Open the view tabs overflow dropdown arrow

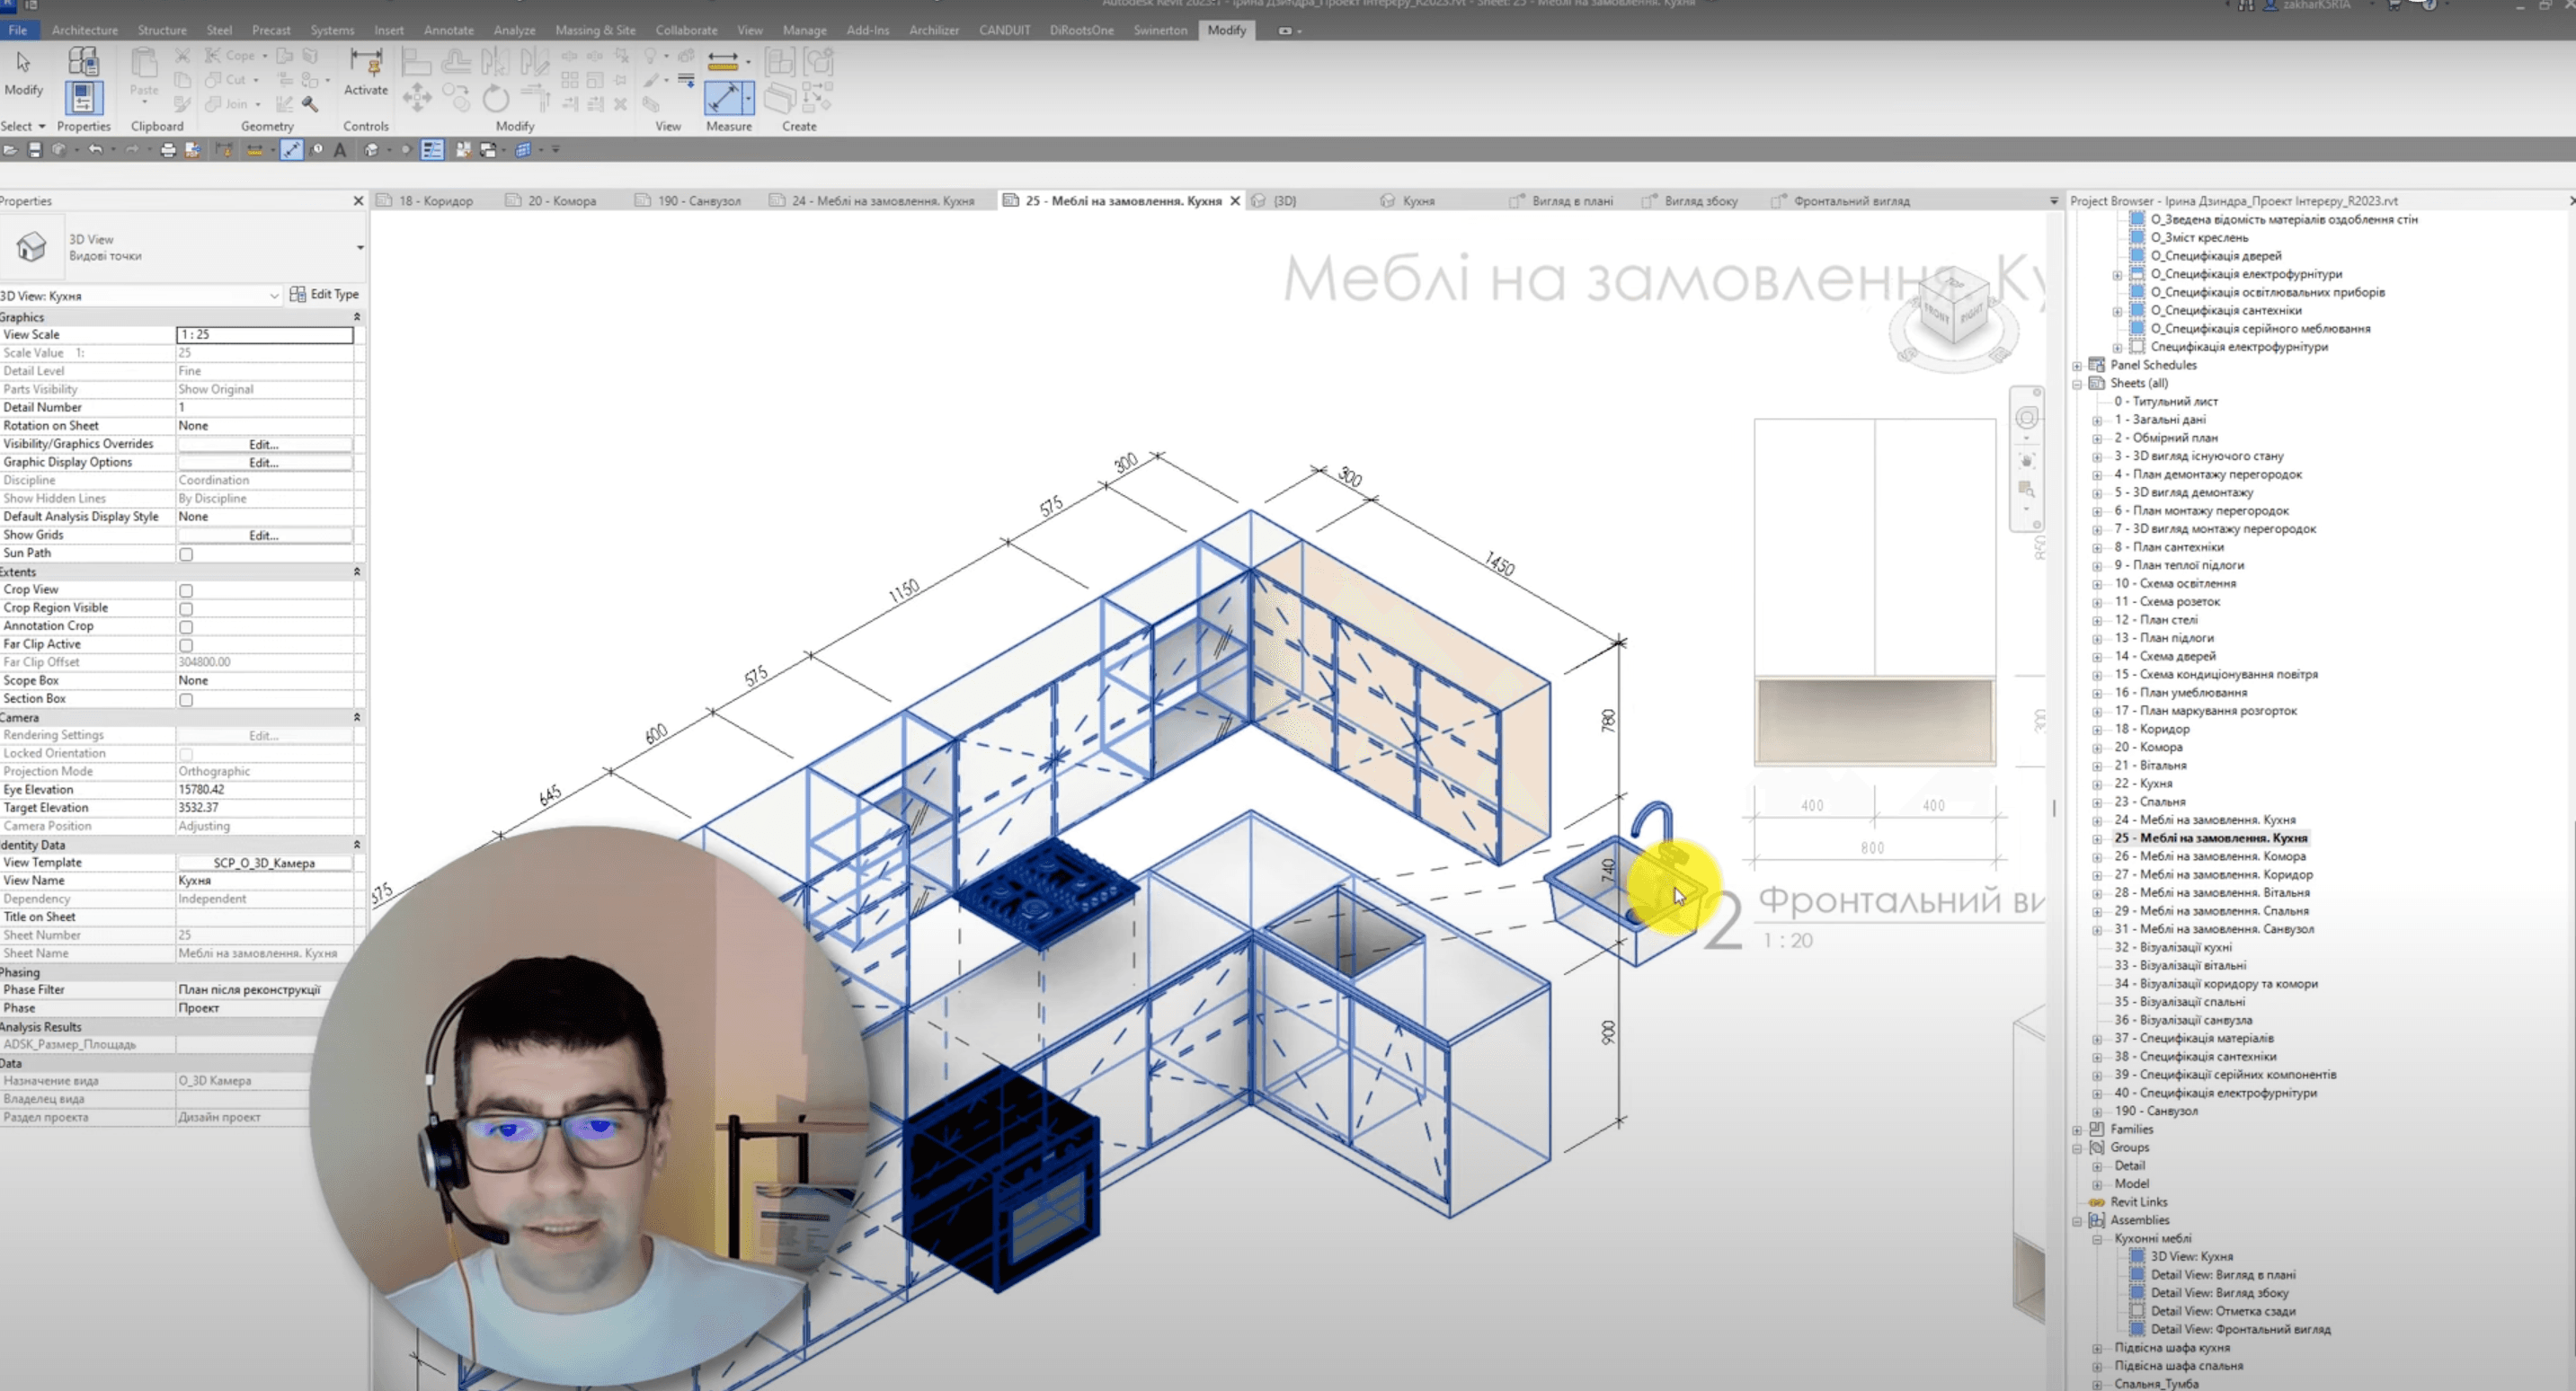pos(2054,201)
